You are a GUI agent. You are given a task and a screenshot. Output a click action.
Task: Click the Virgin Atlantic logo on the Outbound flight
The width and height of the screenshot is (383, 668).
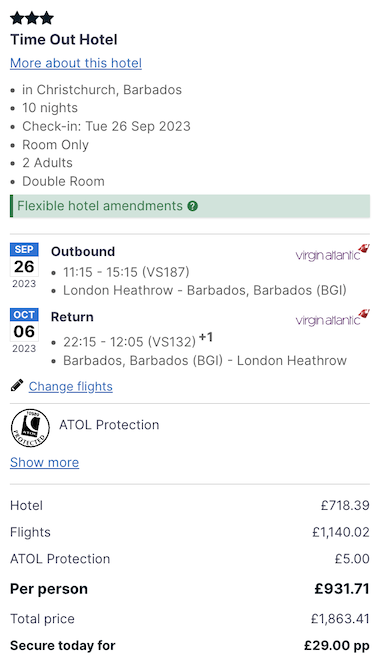pyautogui.click(x=332, y=253)
